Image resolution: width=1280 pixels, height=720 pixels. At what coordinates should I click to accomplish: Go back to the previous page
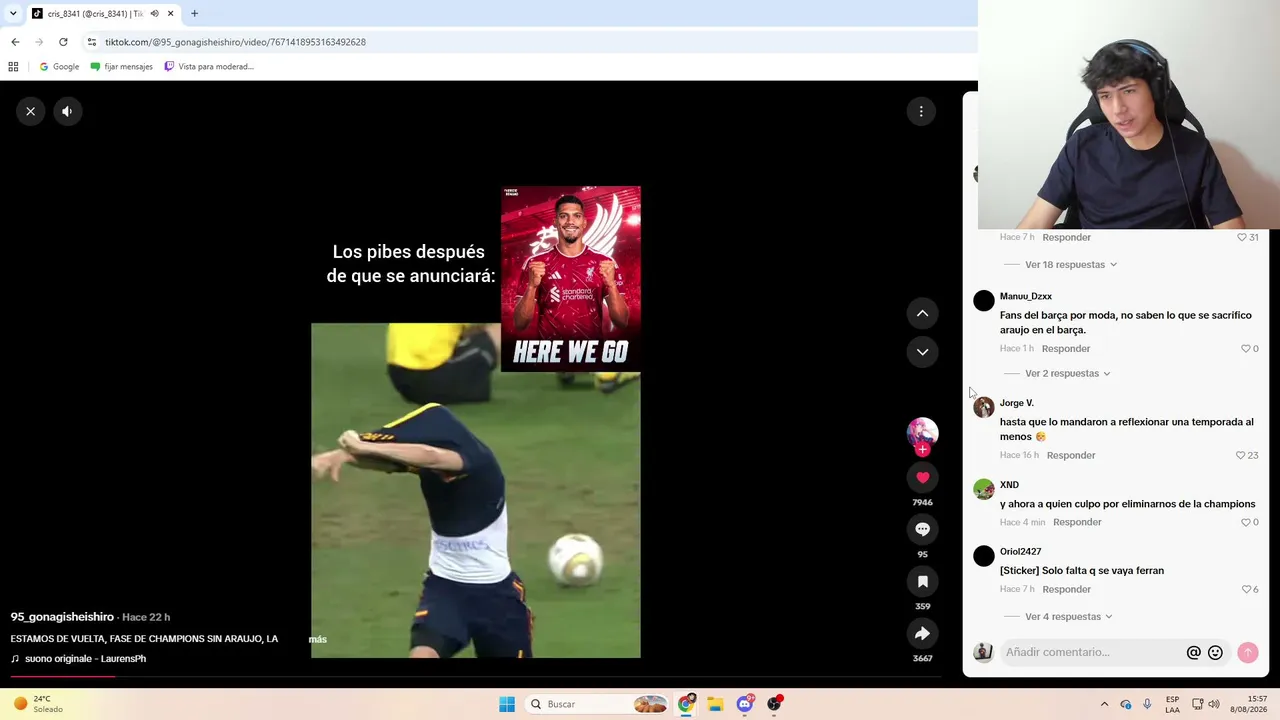15,42
